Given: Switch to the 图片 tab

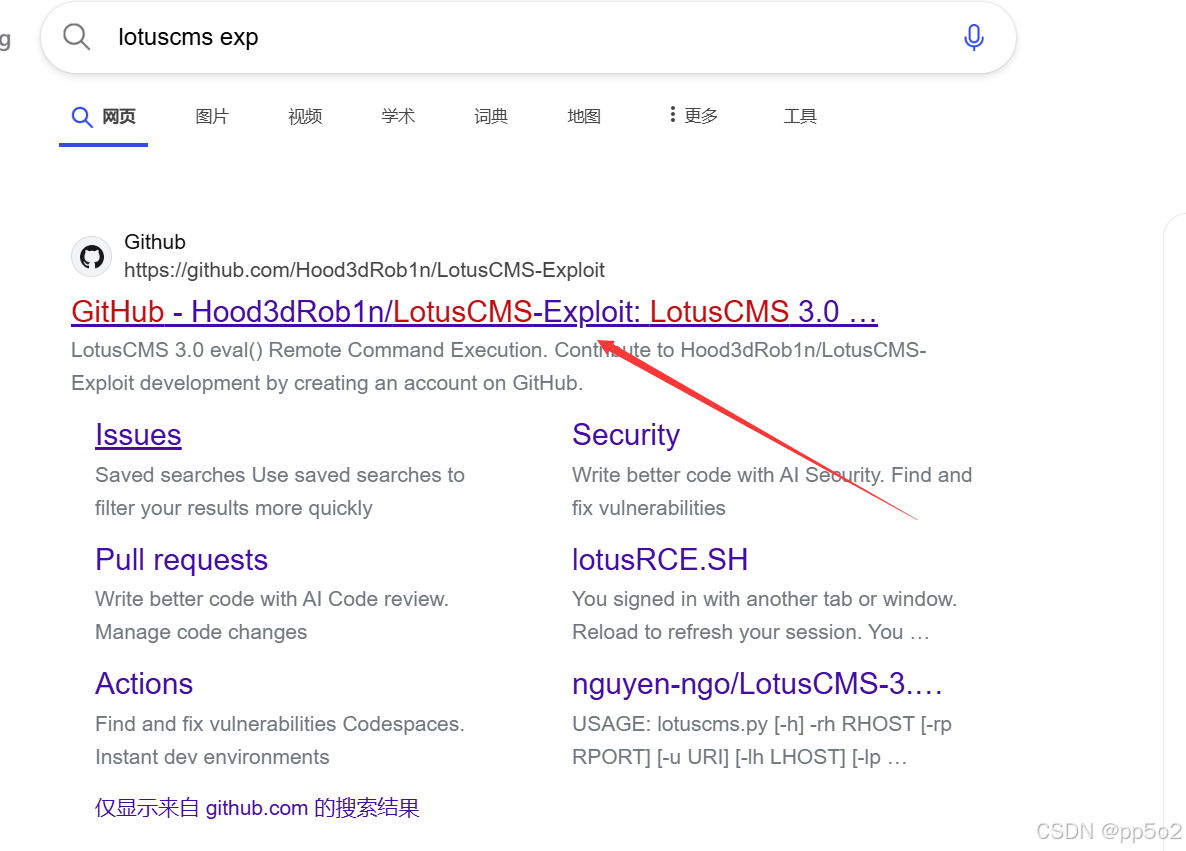Looking at the screenshot, I should pyautogui.click(x=212, y=116).
